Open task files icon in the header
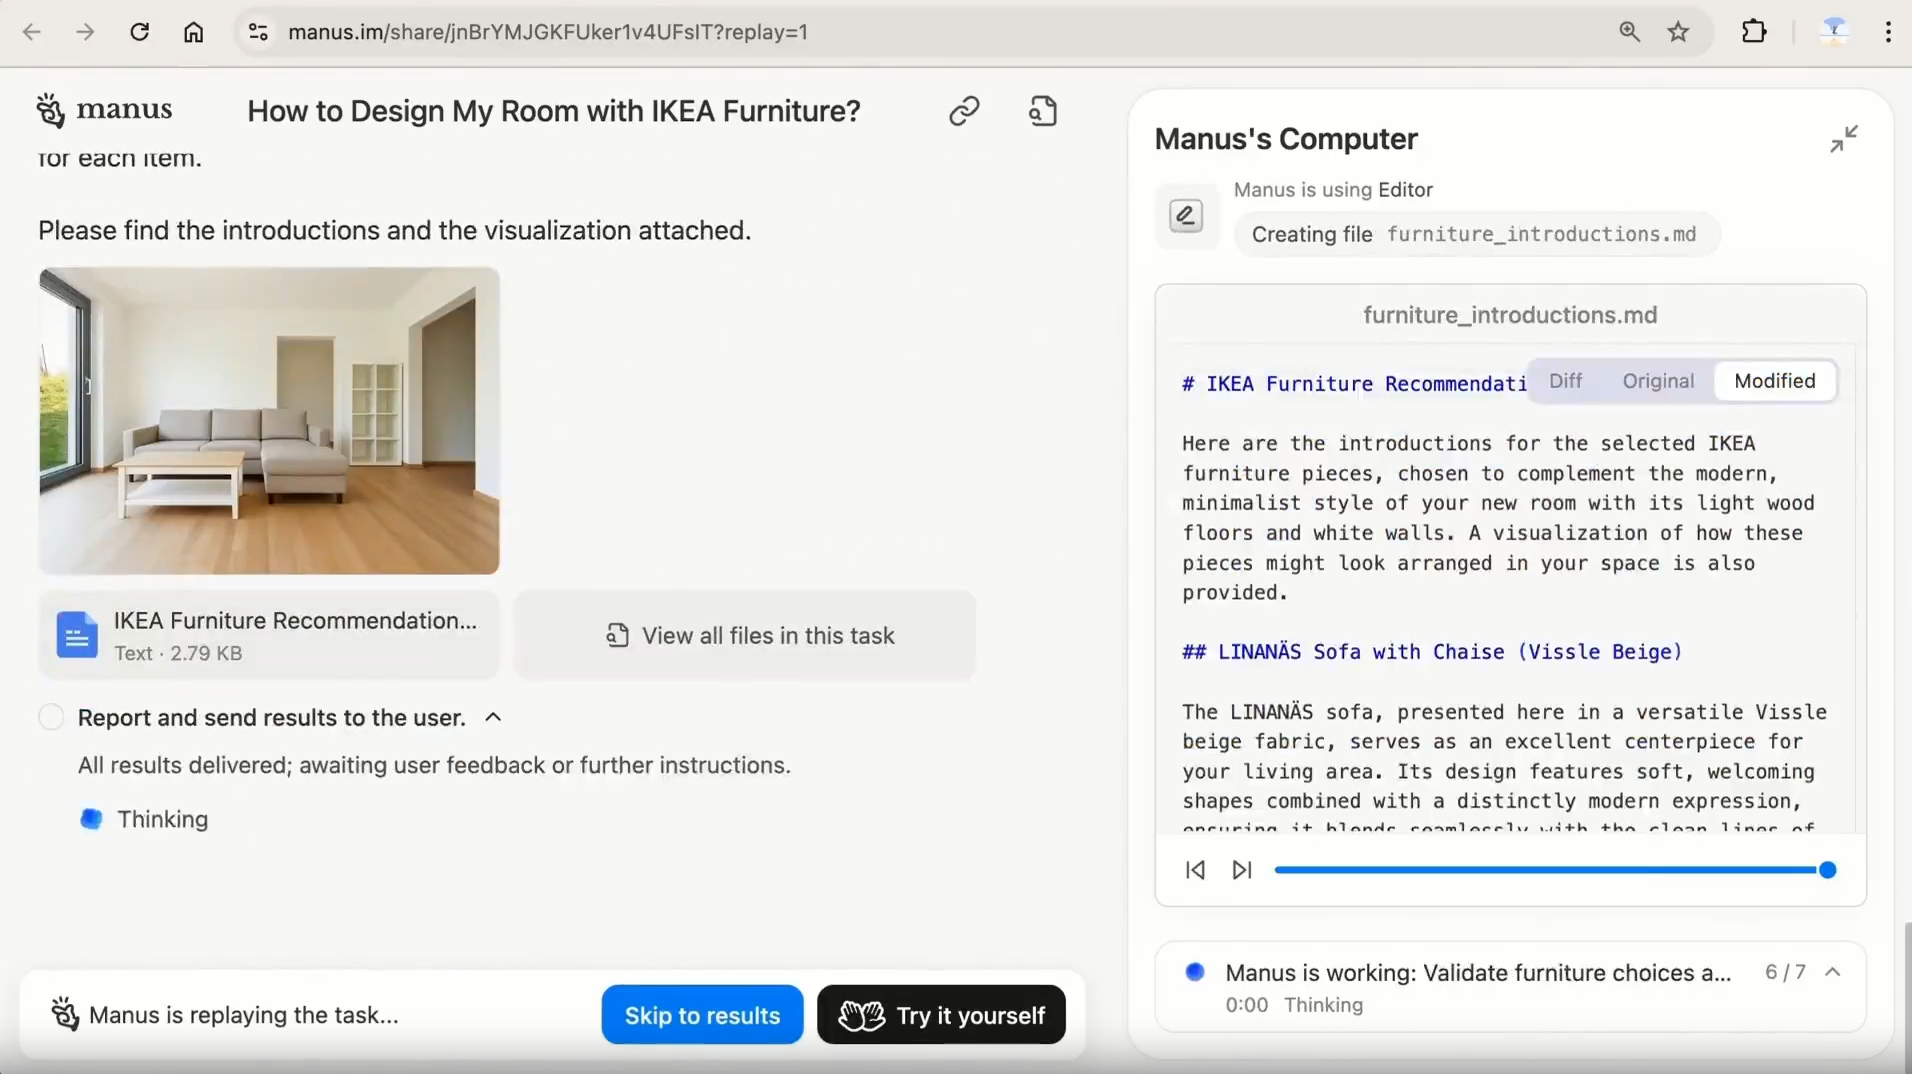Image resolution: width=1912 pixels, height=1074 pixels. 1043,111
